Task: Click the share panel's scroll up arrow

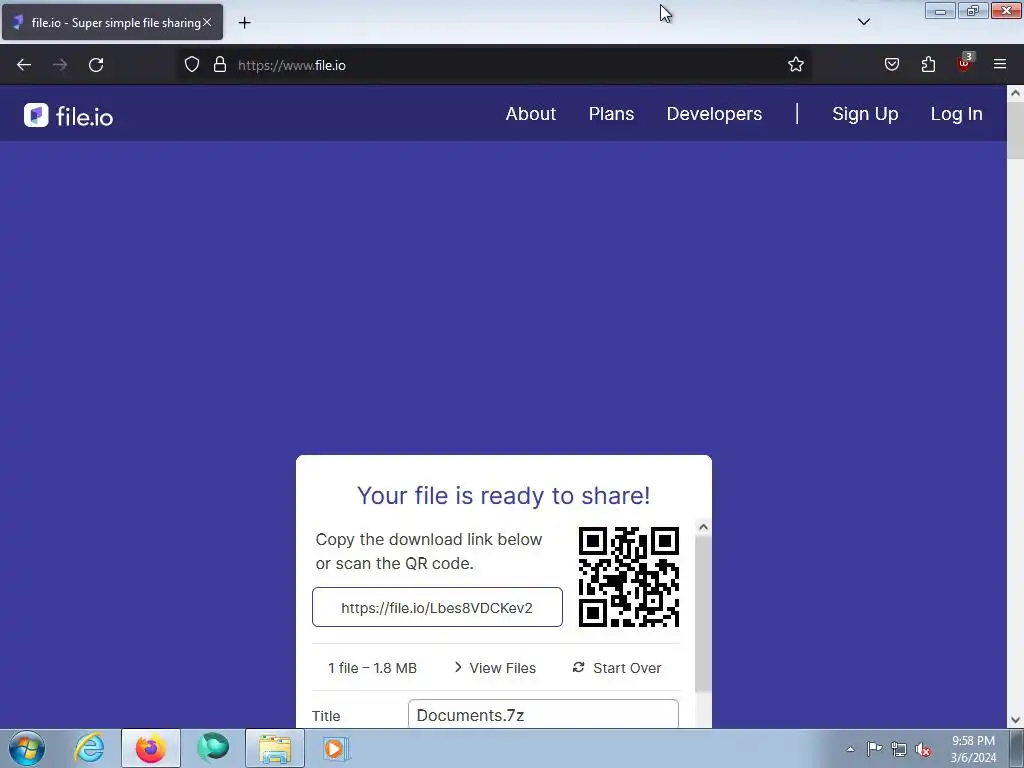Action: pos(703,527)
